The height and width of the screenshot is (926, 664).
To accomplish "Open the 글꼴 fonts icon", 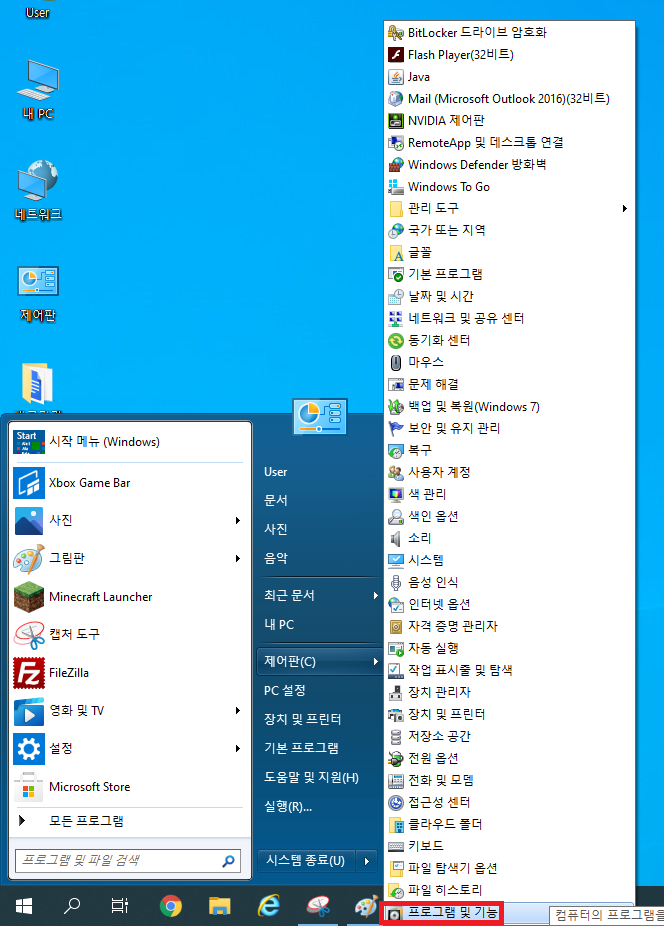I will 396,253.
